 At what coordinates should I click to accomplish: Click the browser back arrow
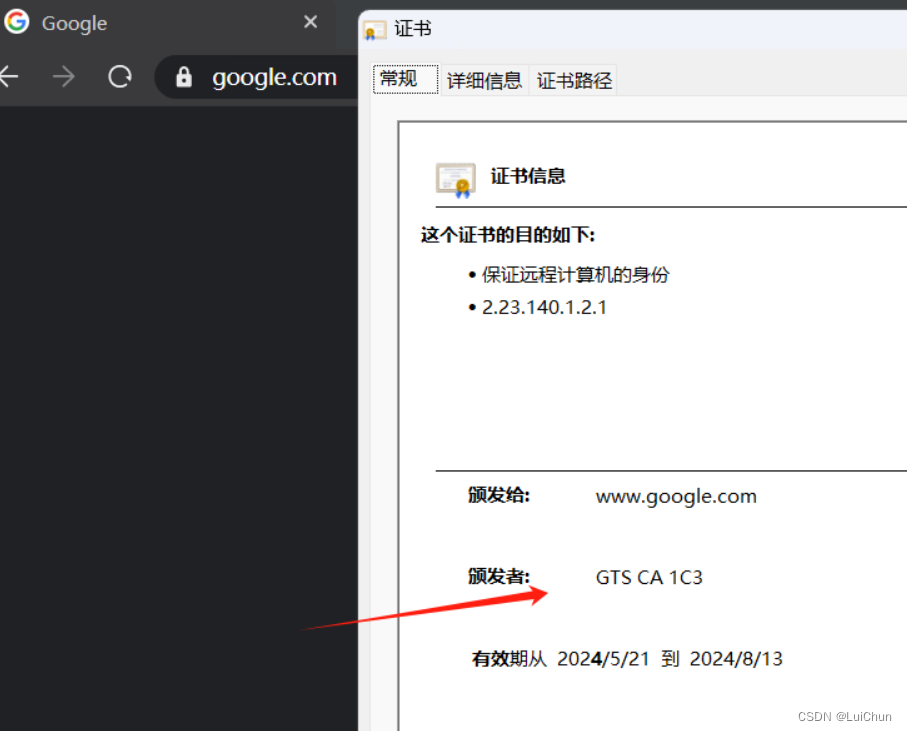click(9, 76)
